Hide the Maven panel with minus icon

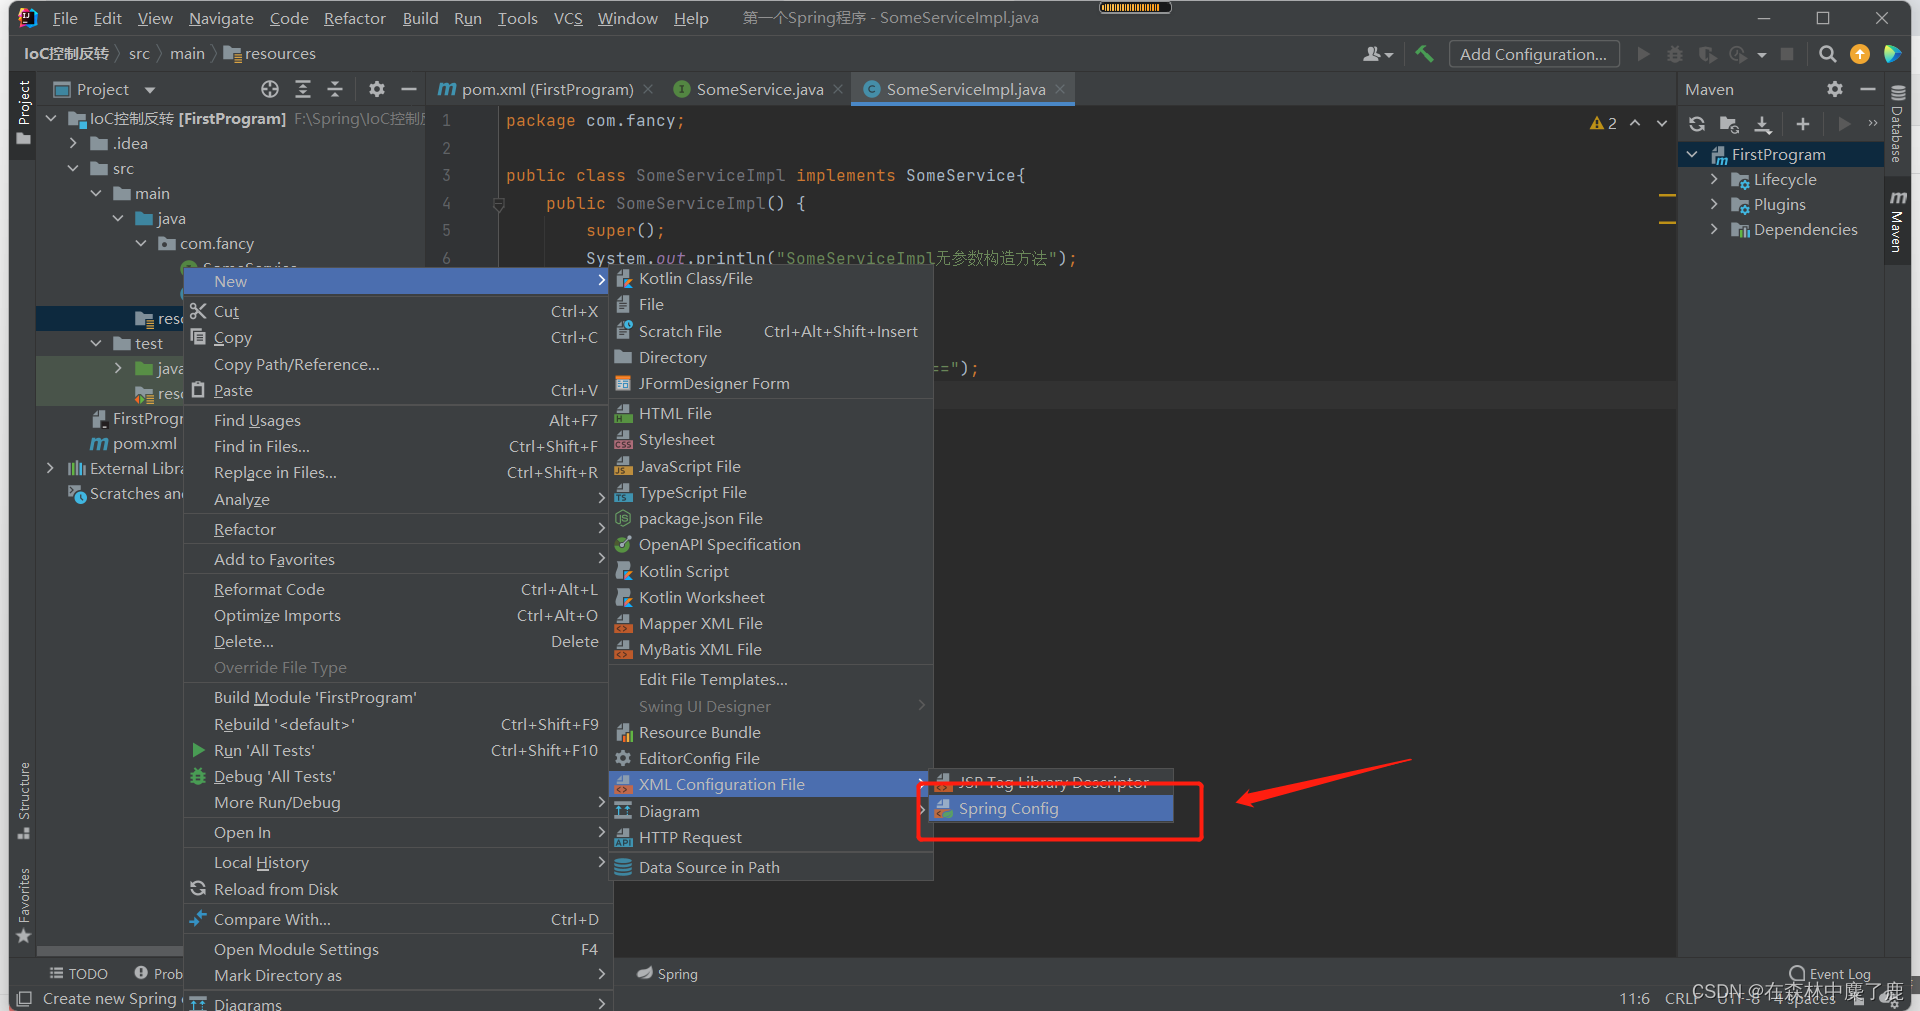pos(1867,89)
